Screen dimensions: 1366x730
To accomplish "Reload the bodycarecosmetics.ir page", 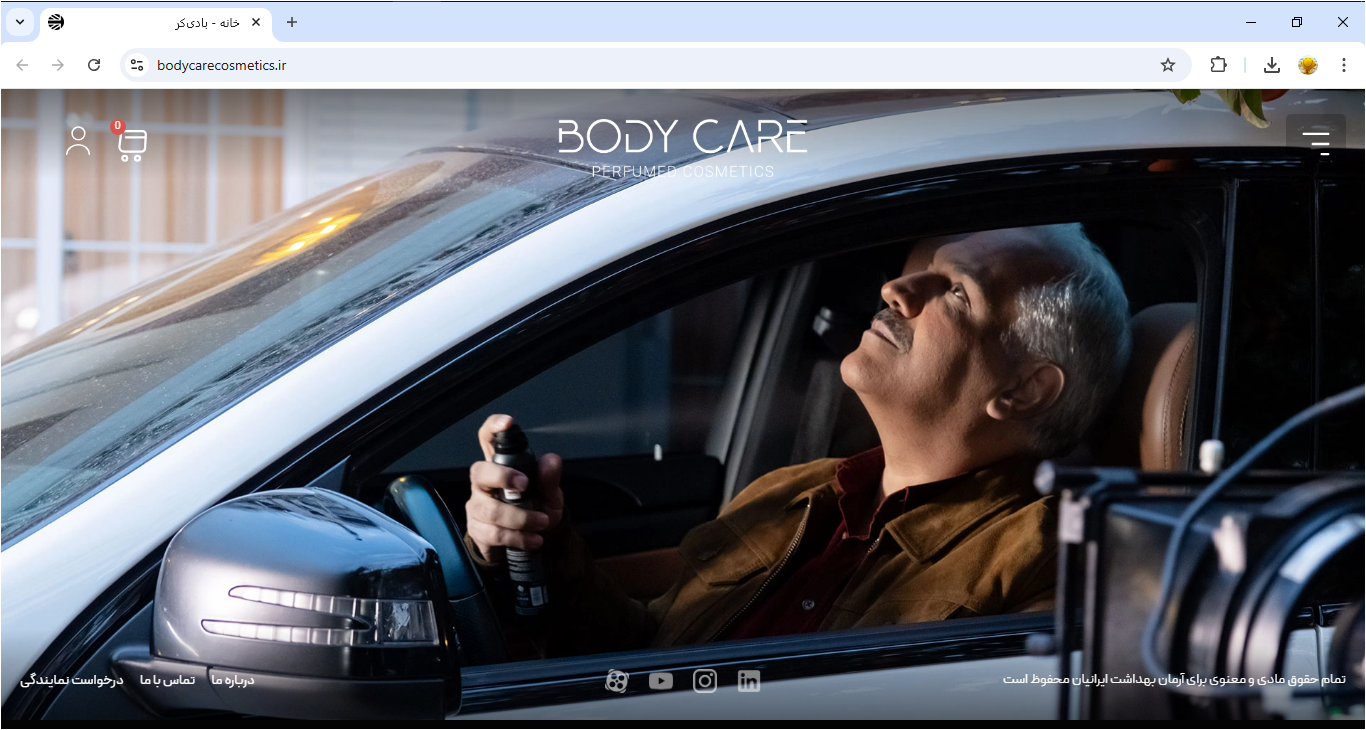I will (94, 65).
